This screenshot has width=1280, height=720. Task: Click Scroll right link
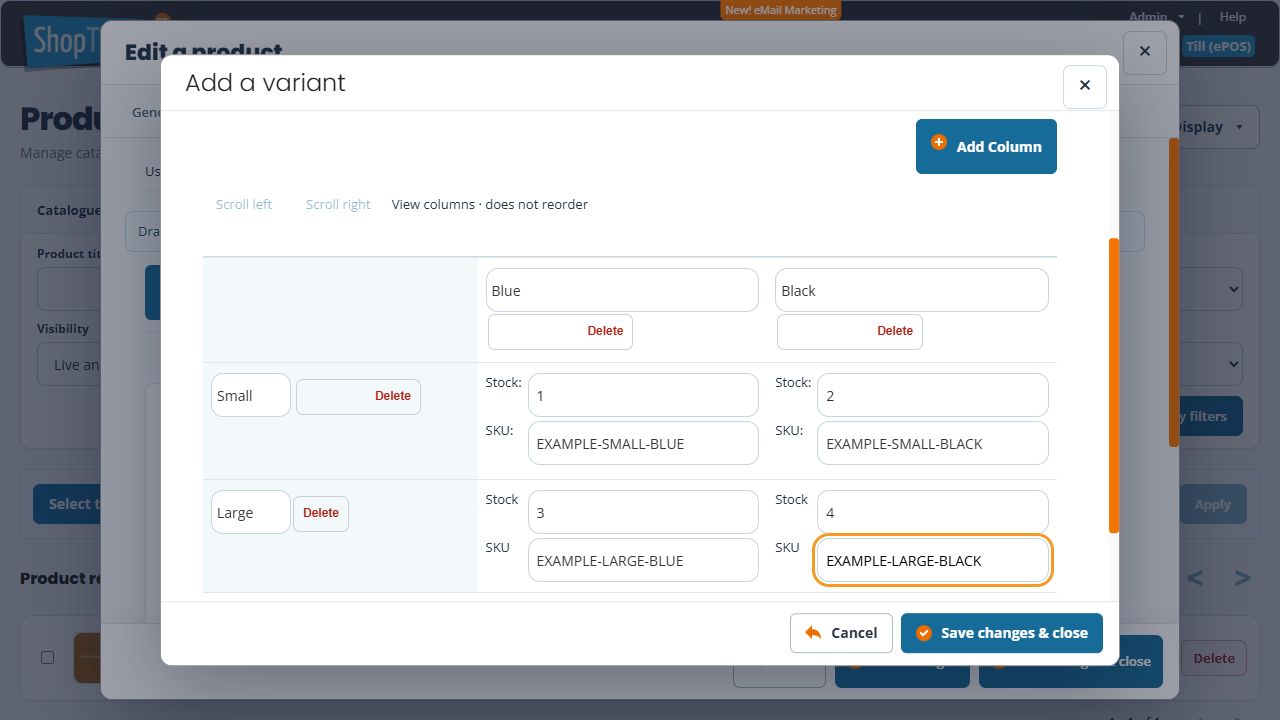[338, 204]
